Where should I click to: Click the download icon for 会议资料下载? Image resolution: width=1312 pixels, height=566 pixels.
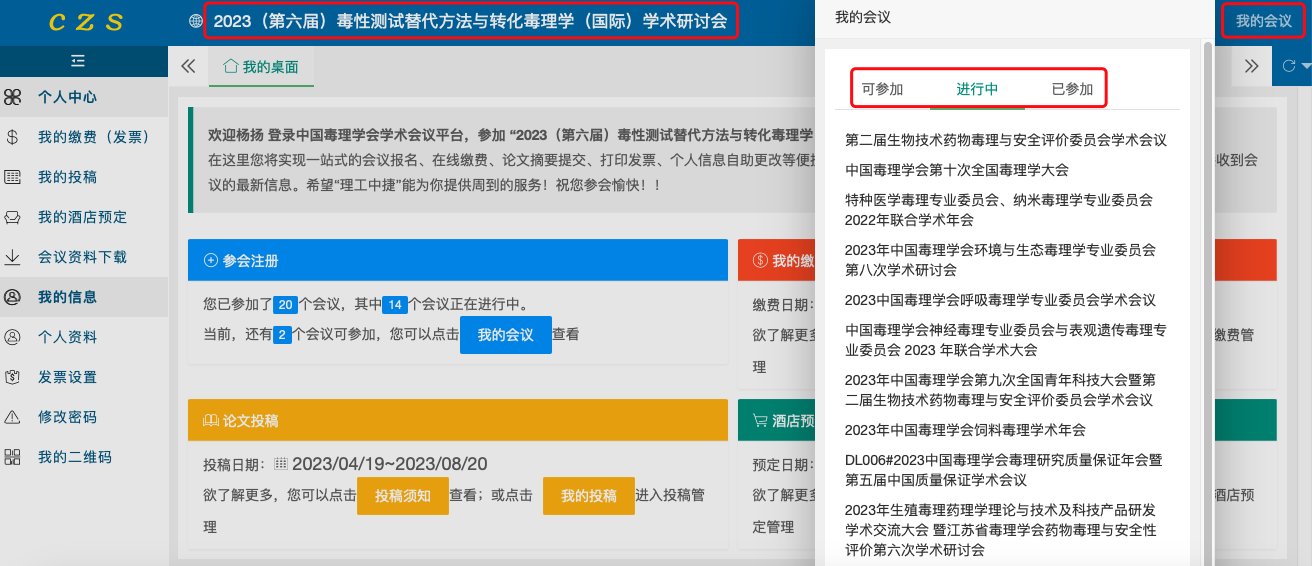tap(13, 257)
